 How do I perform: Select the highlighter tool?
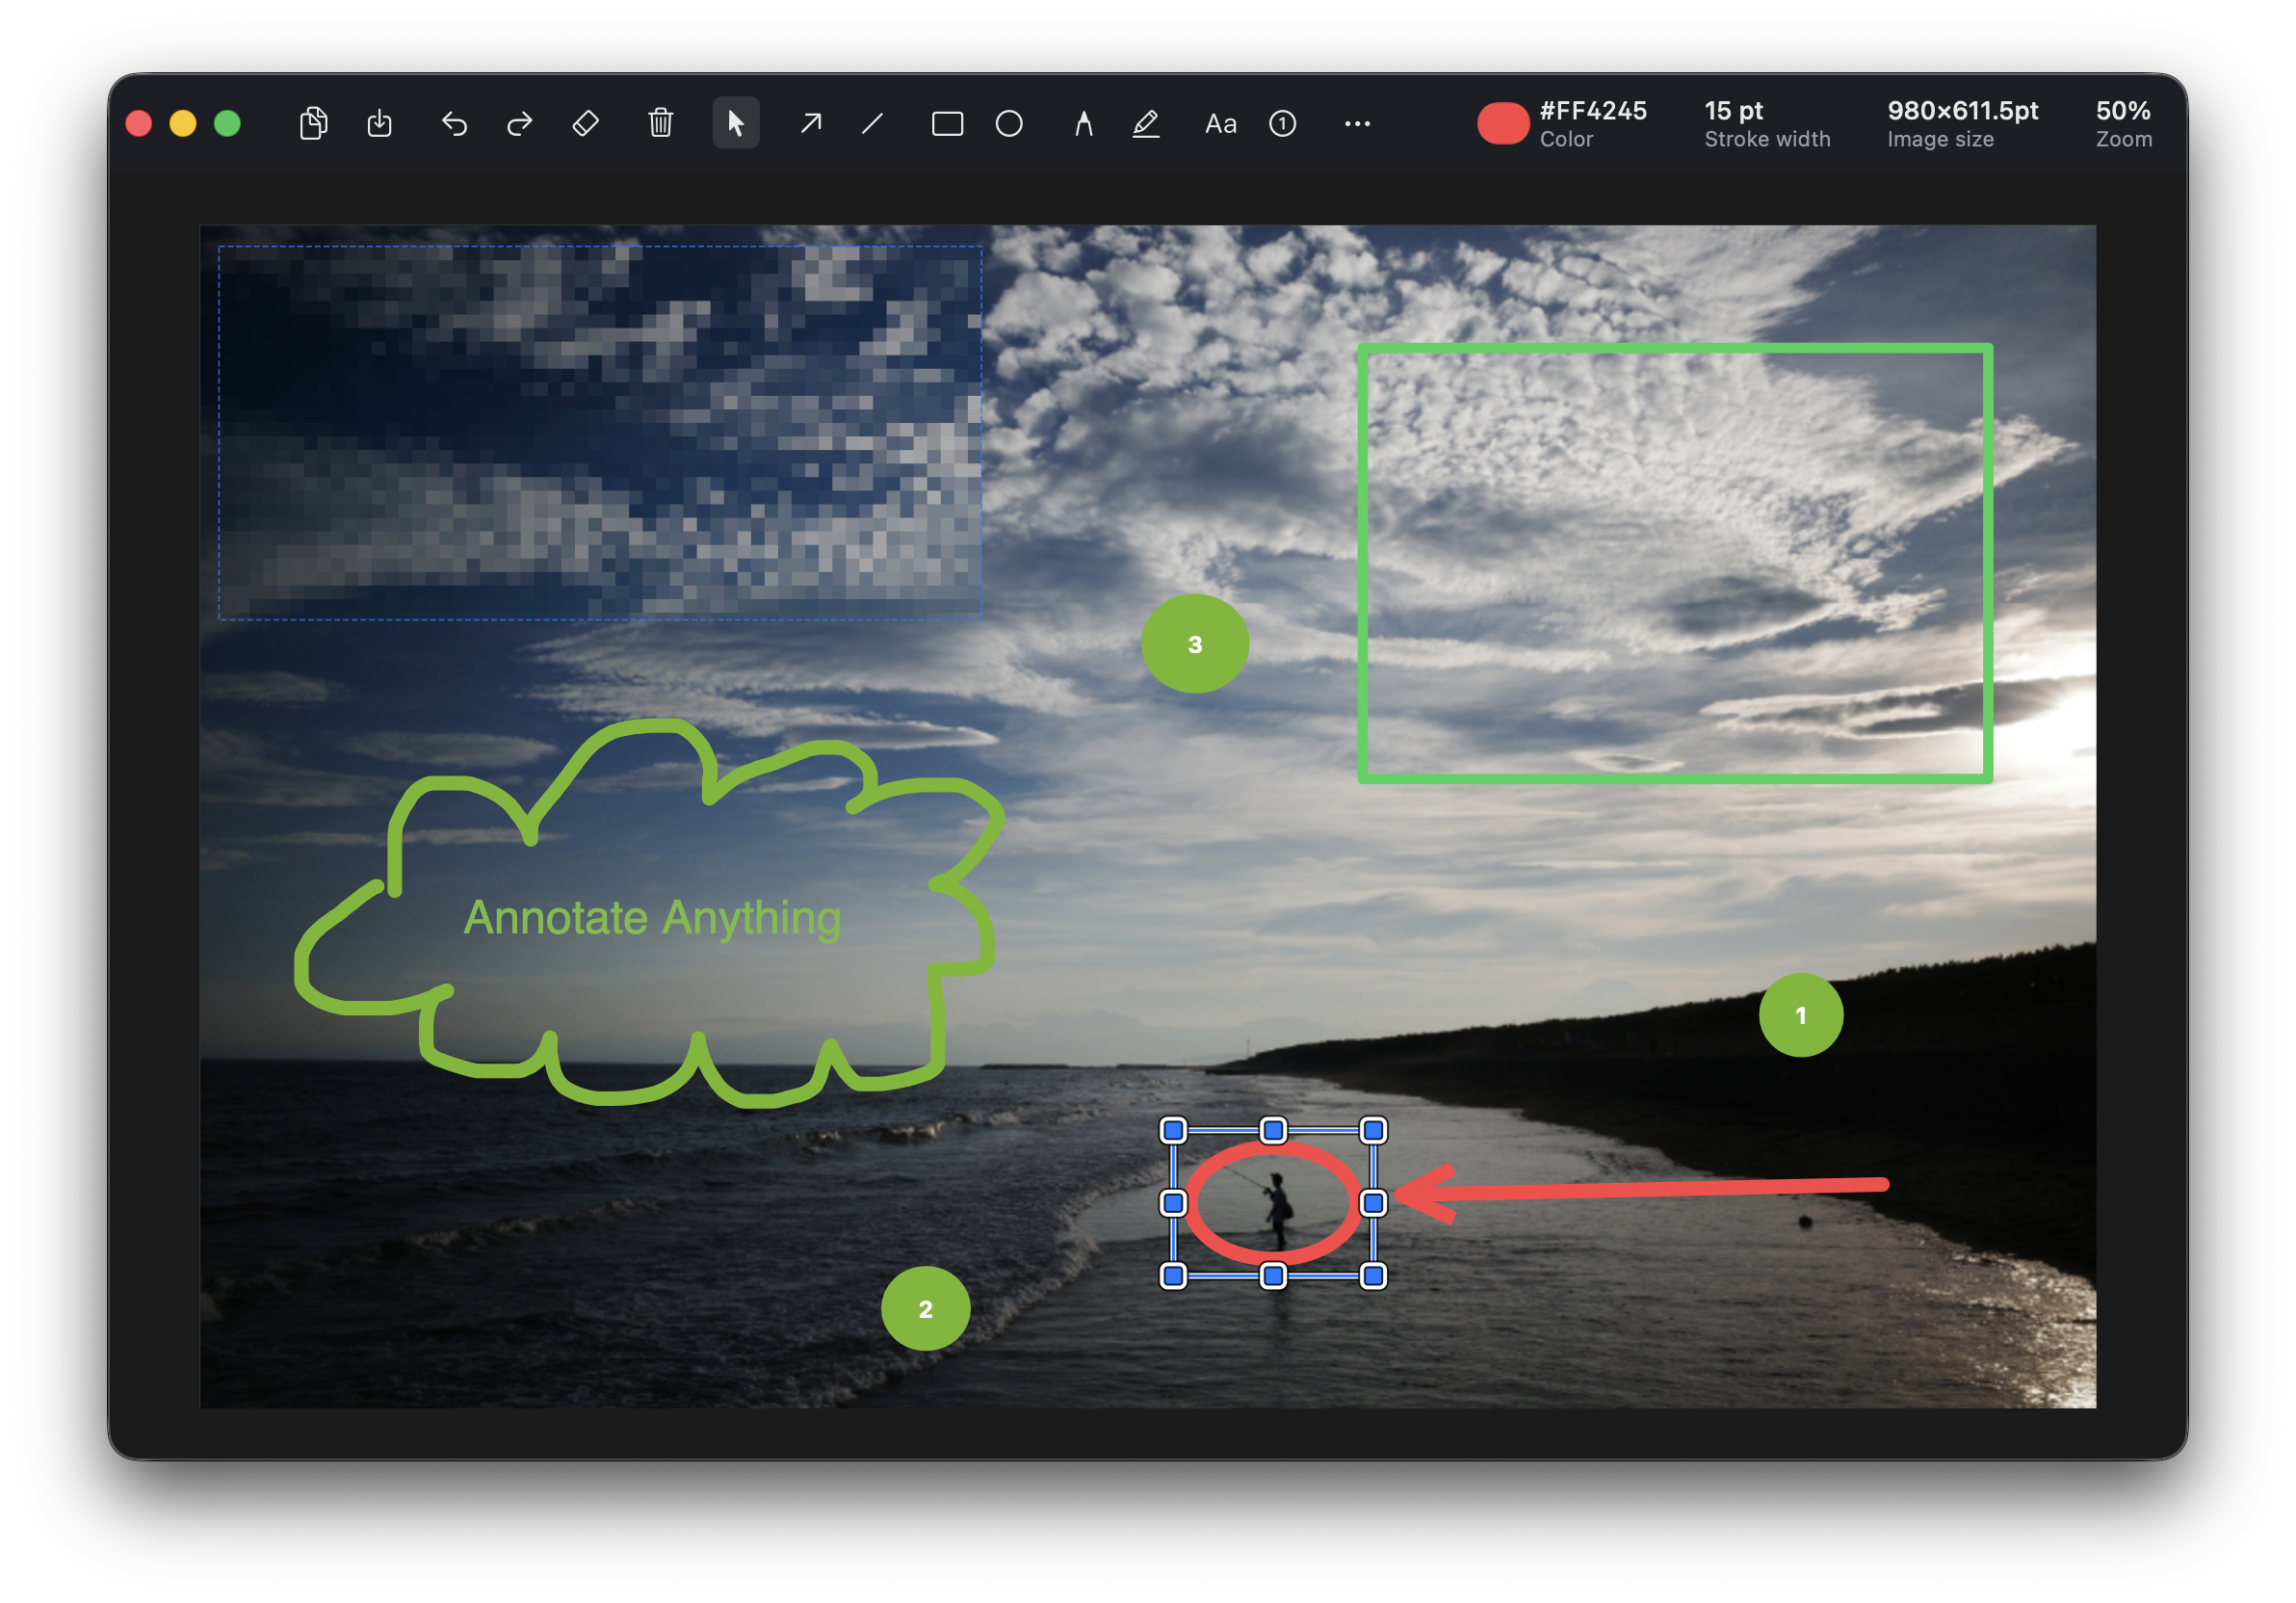1146,123
